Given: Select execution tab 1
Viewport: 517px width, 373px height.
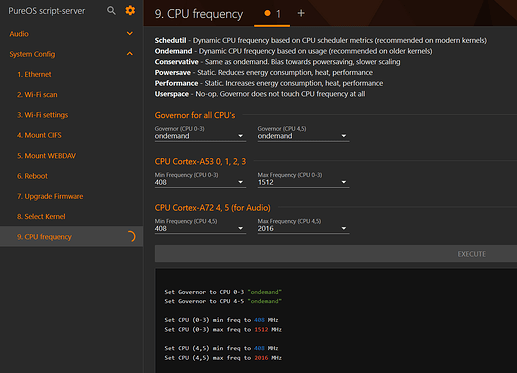Looking at the screenshot, I should tap(272, 14).
